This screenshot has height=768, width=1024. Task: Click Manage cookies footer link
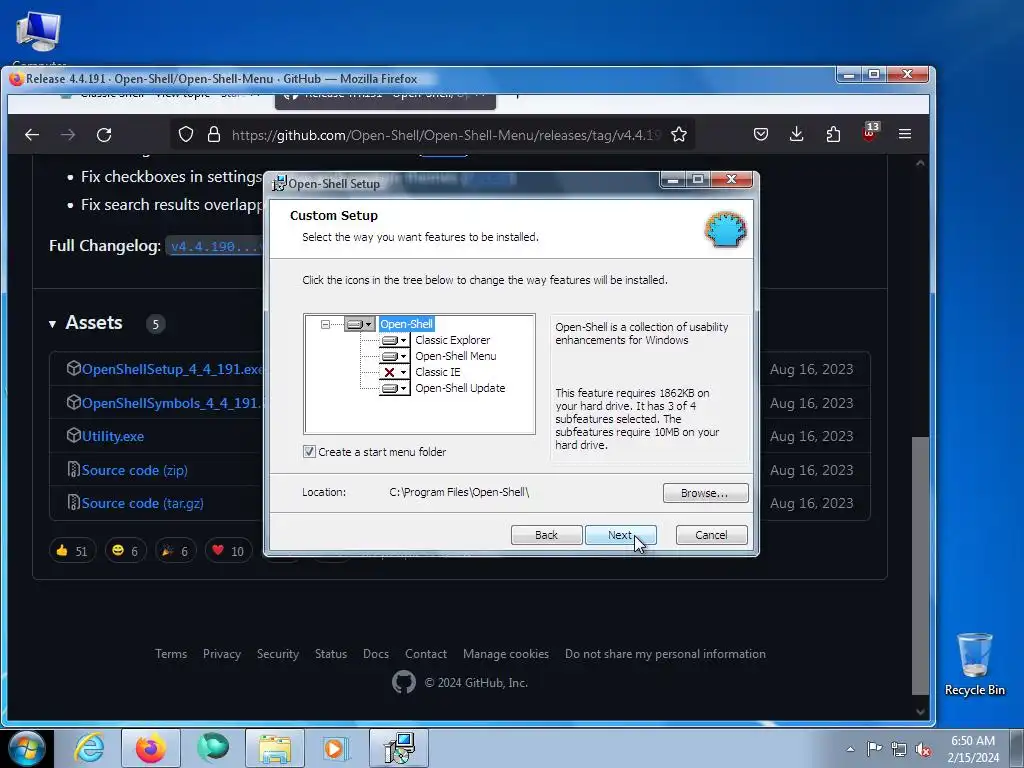pos(505,654)
